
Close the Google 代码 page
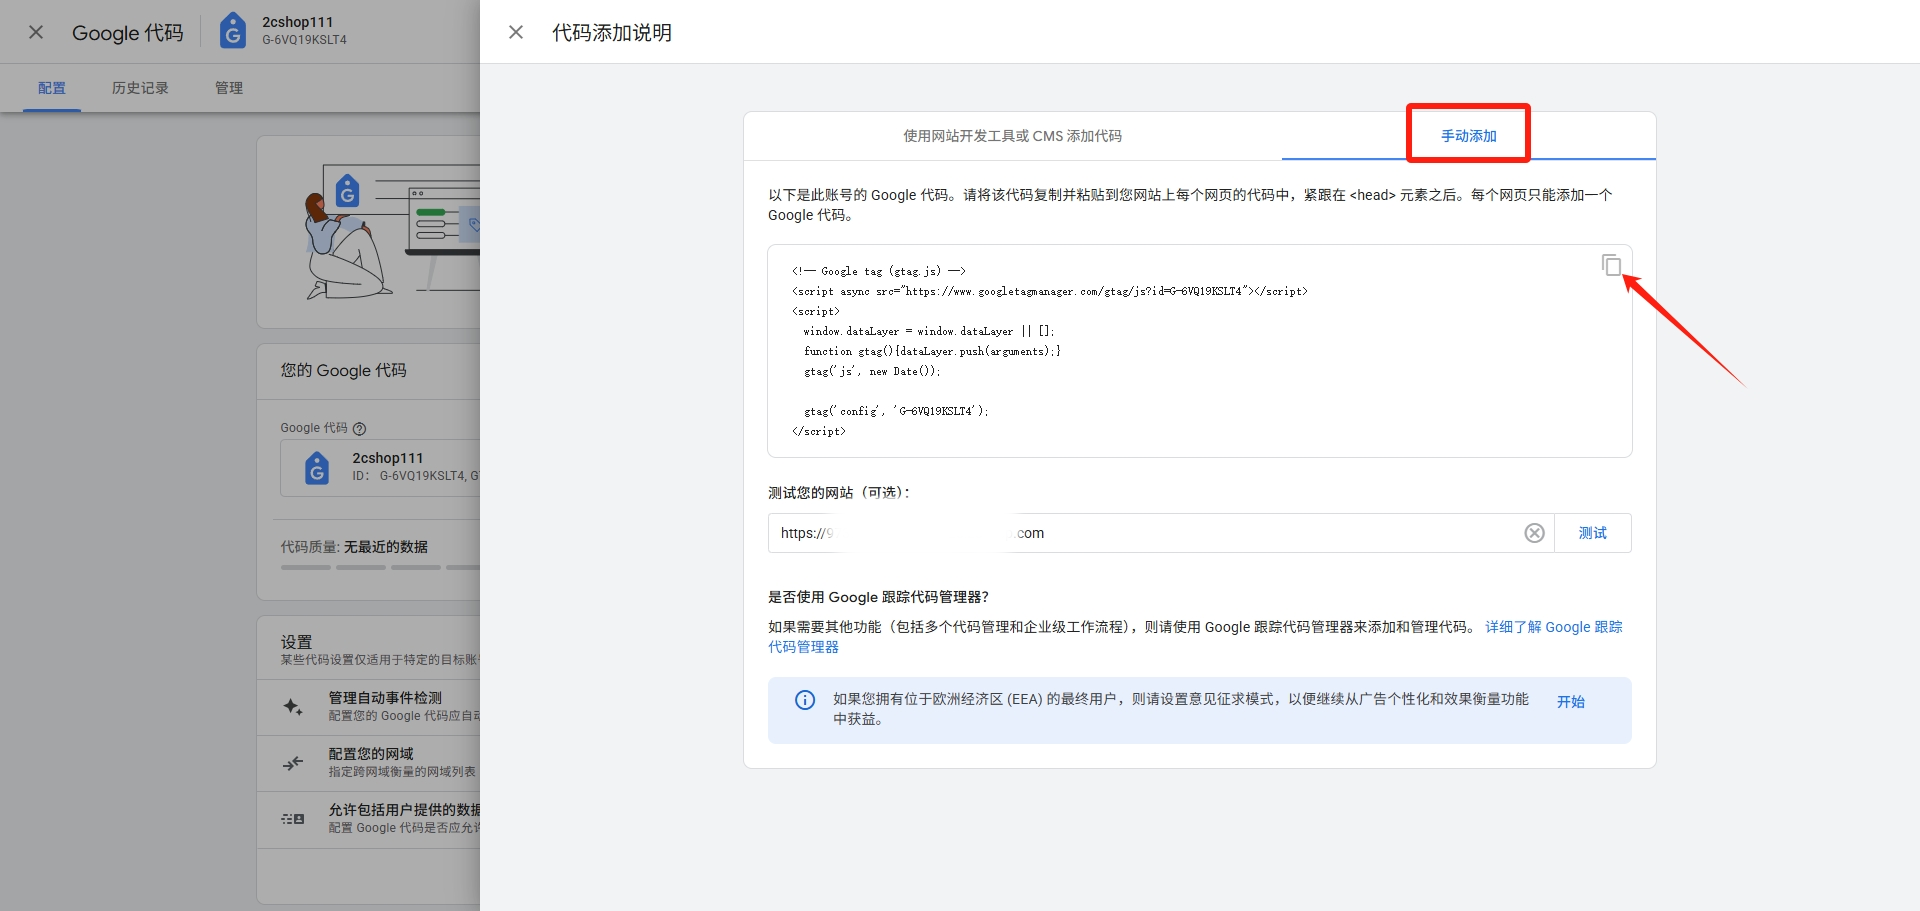coord(36,32)
